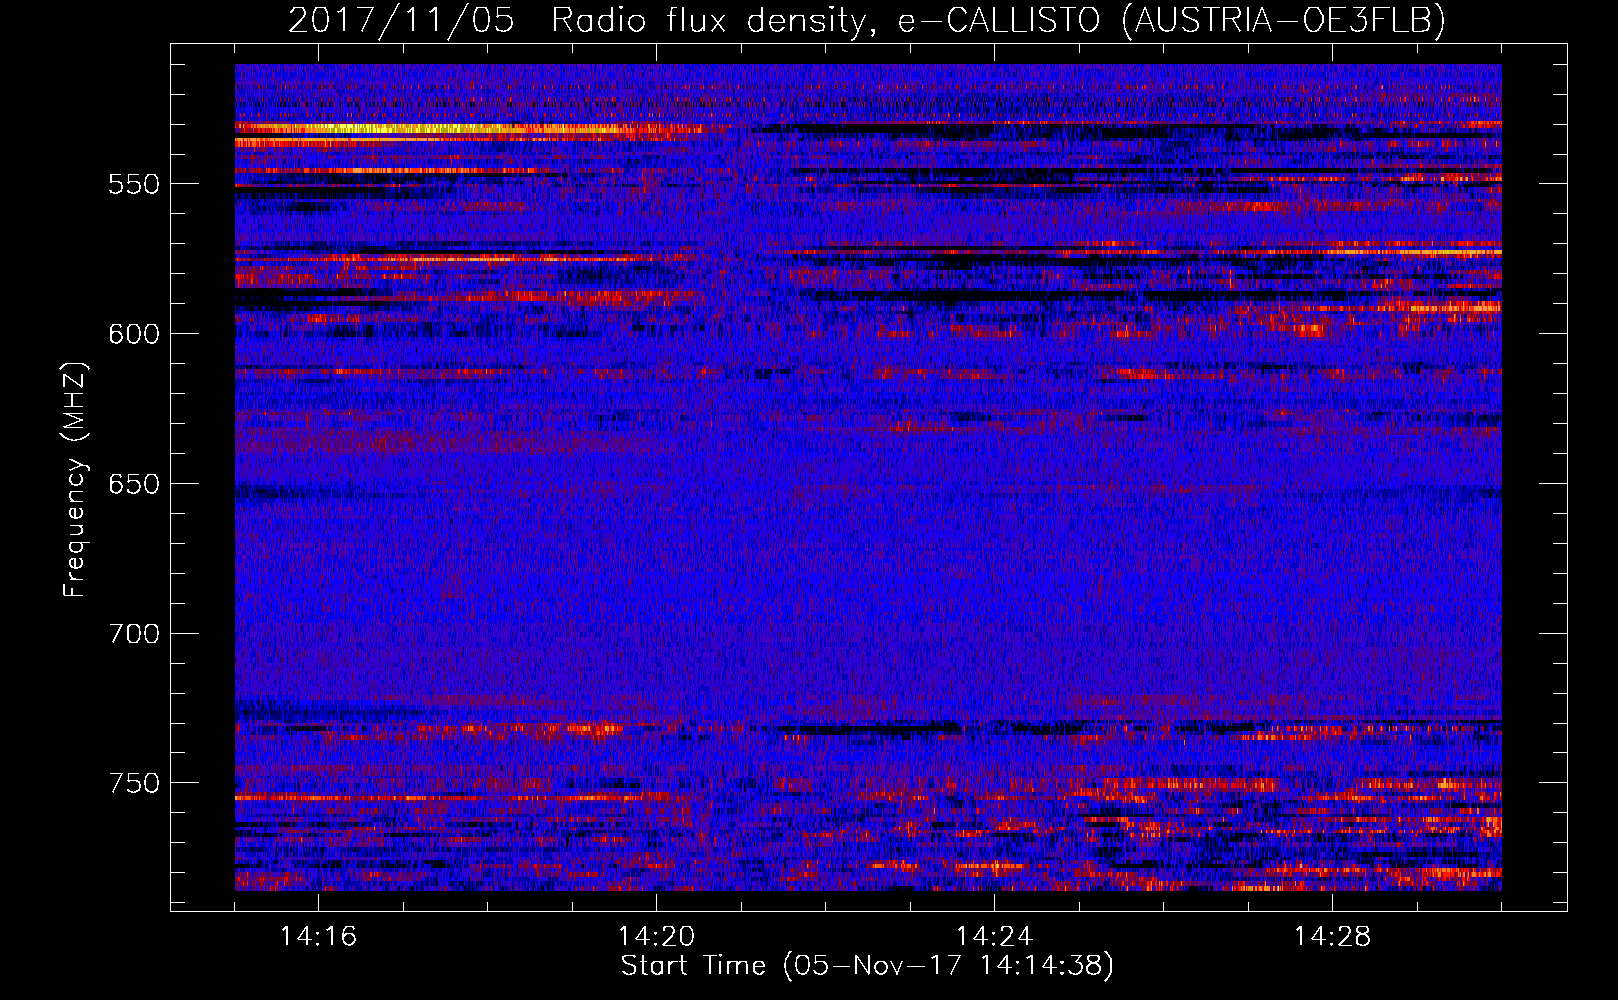The image size is (1618, 1000).
Task: Click the plot title 'Radio flux density, e-CALLISTO'
Action: 826,21
